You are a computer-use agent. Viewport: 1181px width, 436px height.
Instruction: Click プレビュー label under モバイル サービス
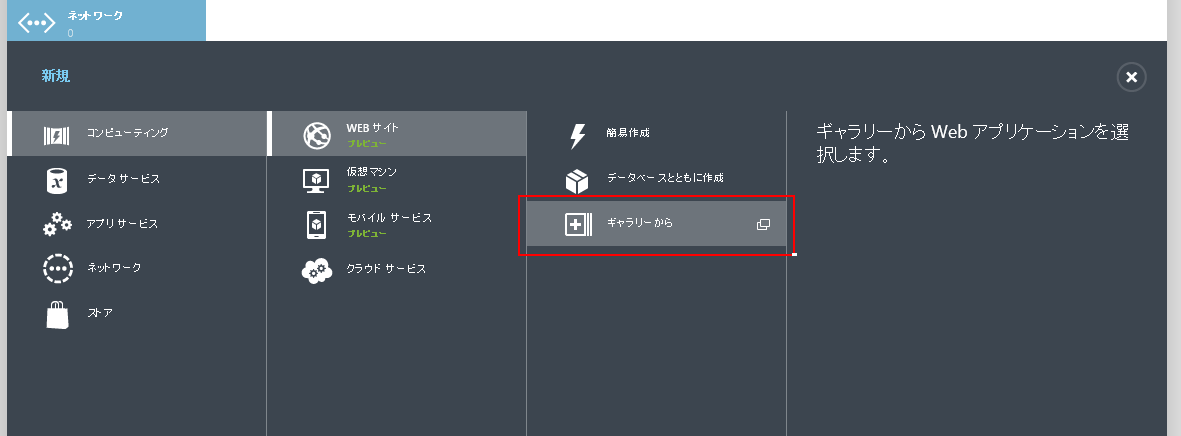tap(367, 233)
